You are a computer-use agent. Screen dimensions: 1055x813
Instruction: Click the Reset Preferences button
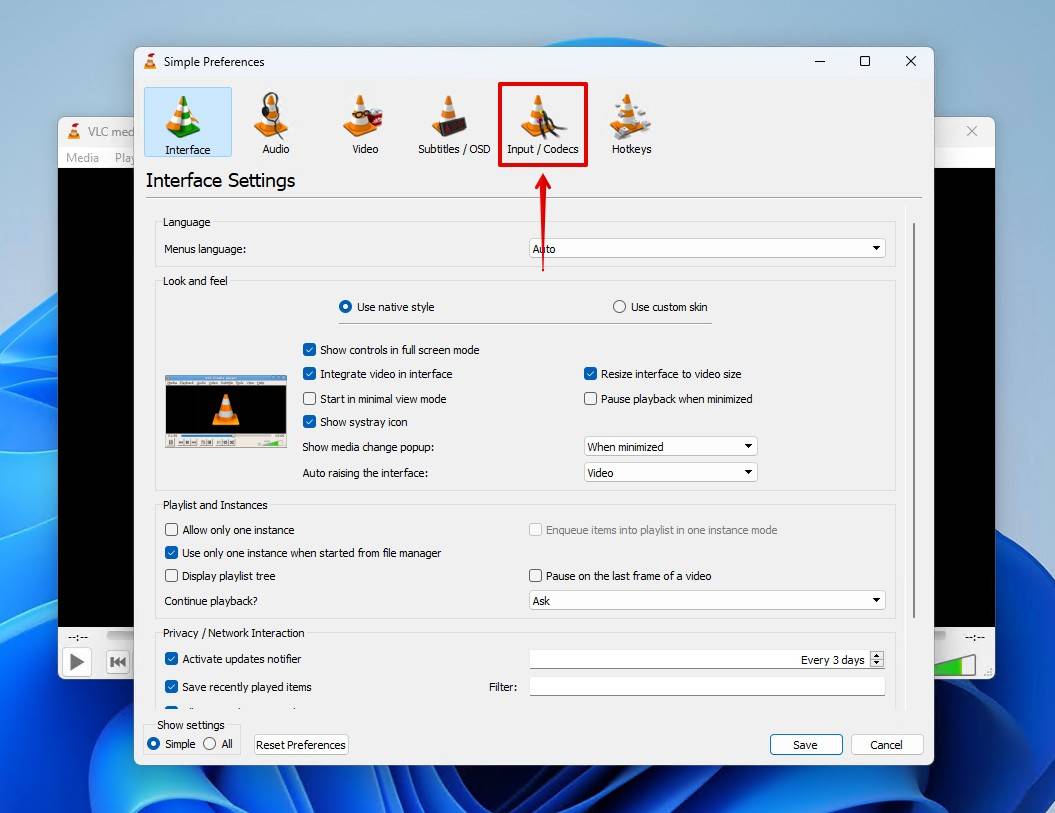[x=301, y=744]
